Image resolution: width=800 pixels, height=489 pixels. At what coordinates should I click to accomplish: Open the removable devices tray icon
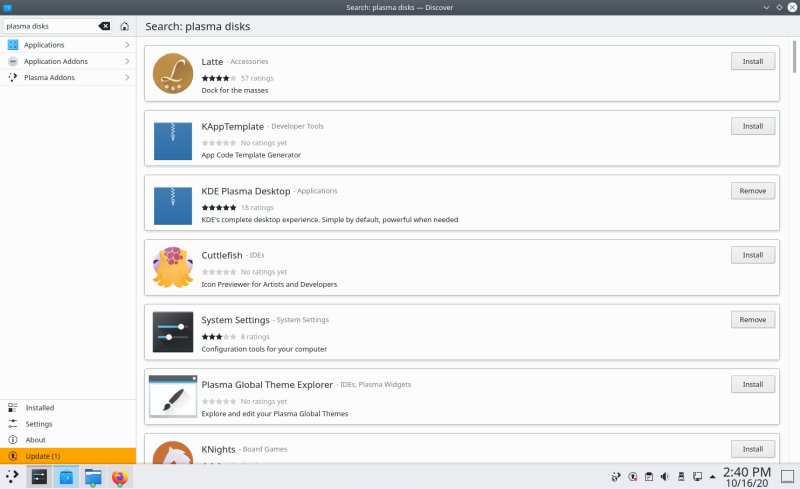tap(681, 477)
